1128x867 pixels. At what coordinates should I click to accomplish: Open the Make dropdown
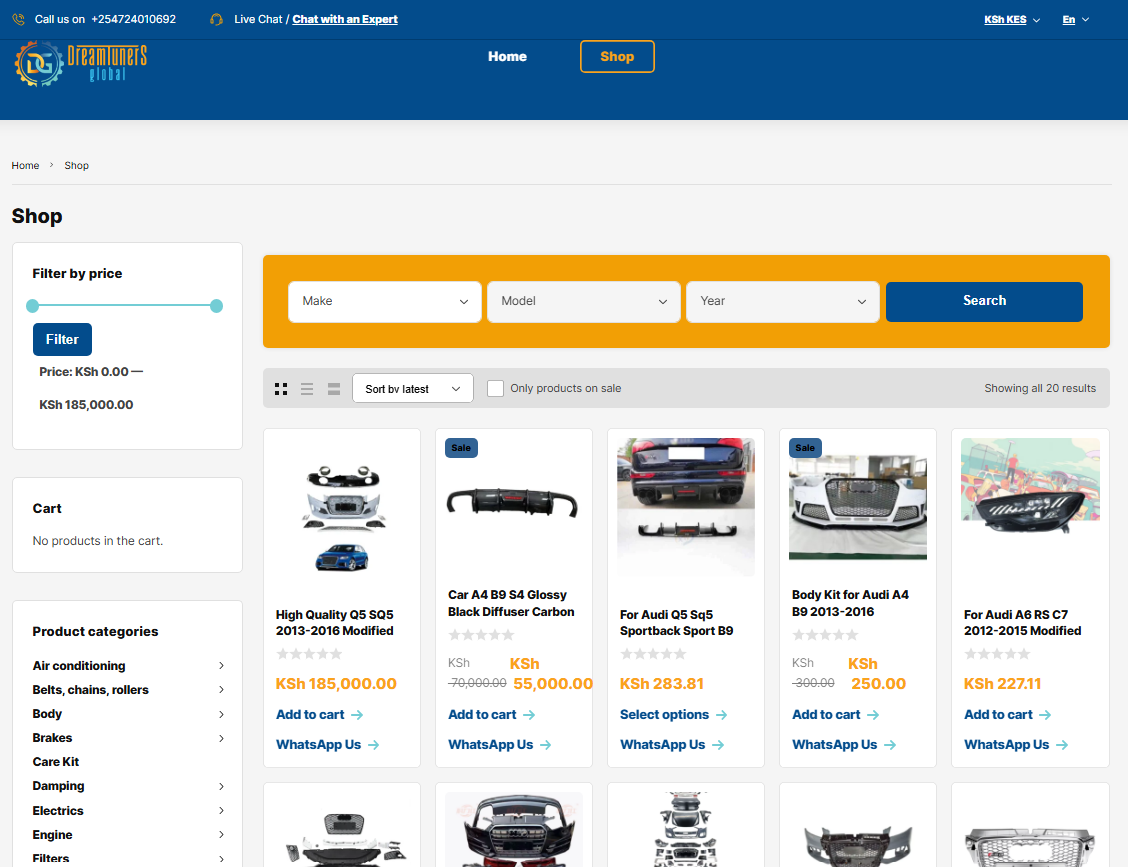[x=385, y=301]
